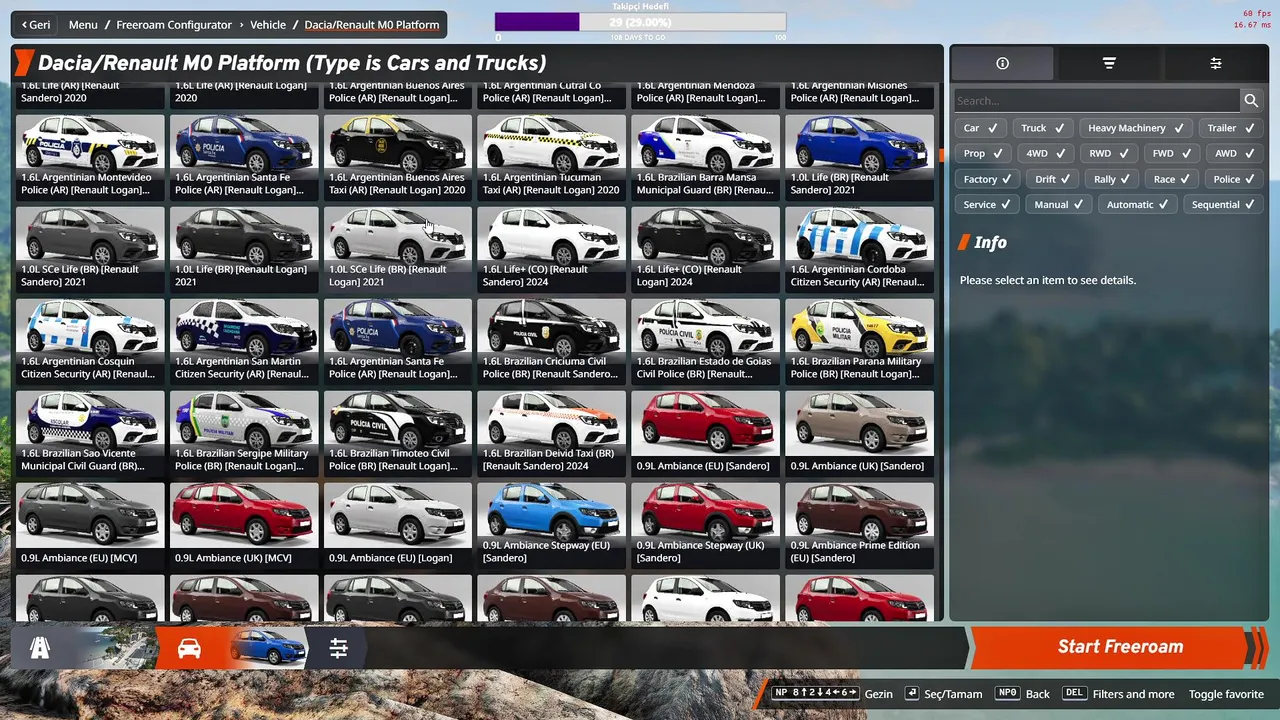Open the filter tab icon
Screen dimensions: 1280x720
pos(1109,63)
